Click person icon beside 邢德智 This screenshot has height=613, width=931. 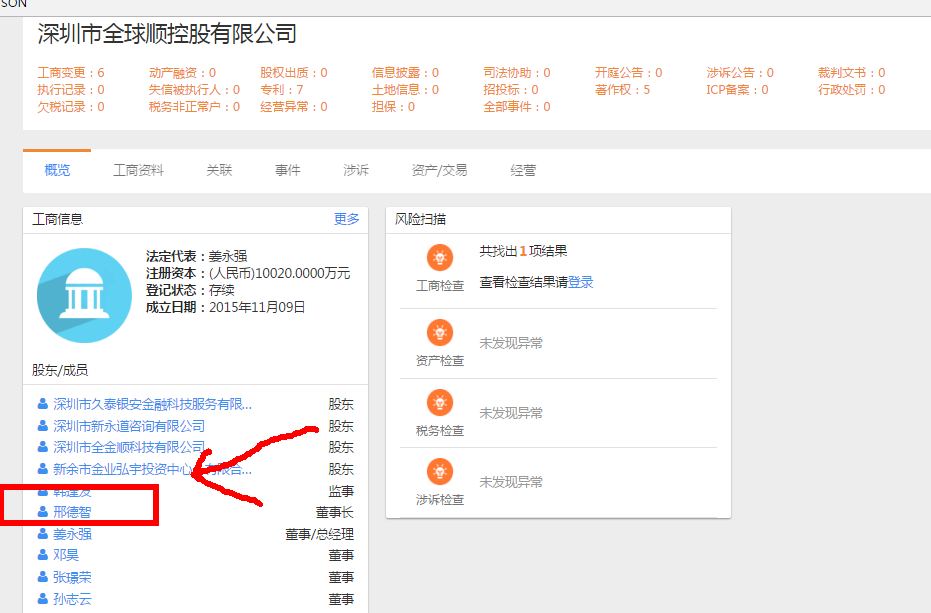43,511
